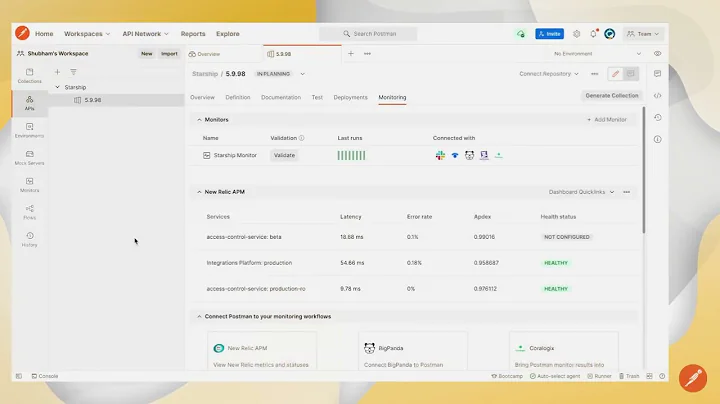Click the floating Postman launcher icon
720x404 pixels.
tap(692, 378)
